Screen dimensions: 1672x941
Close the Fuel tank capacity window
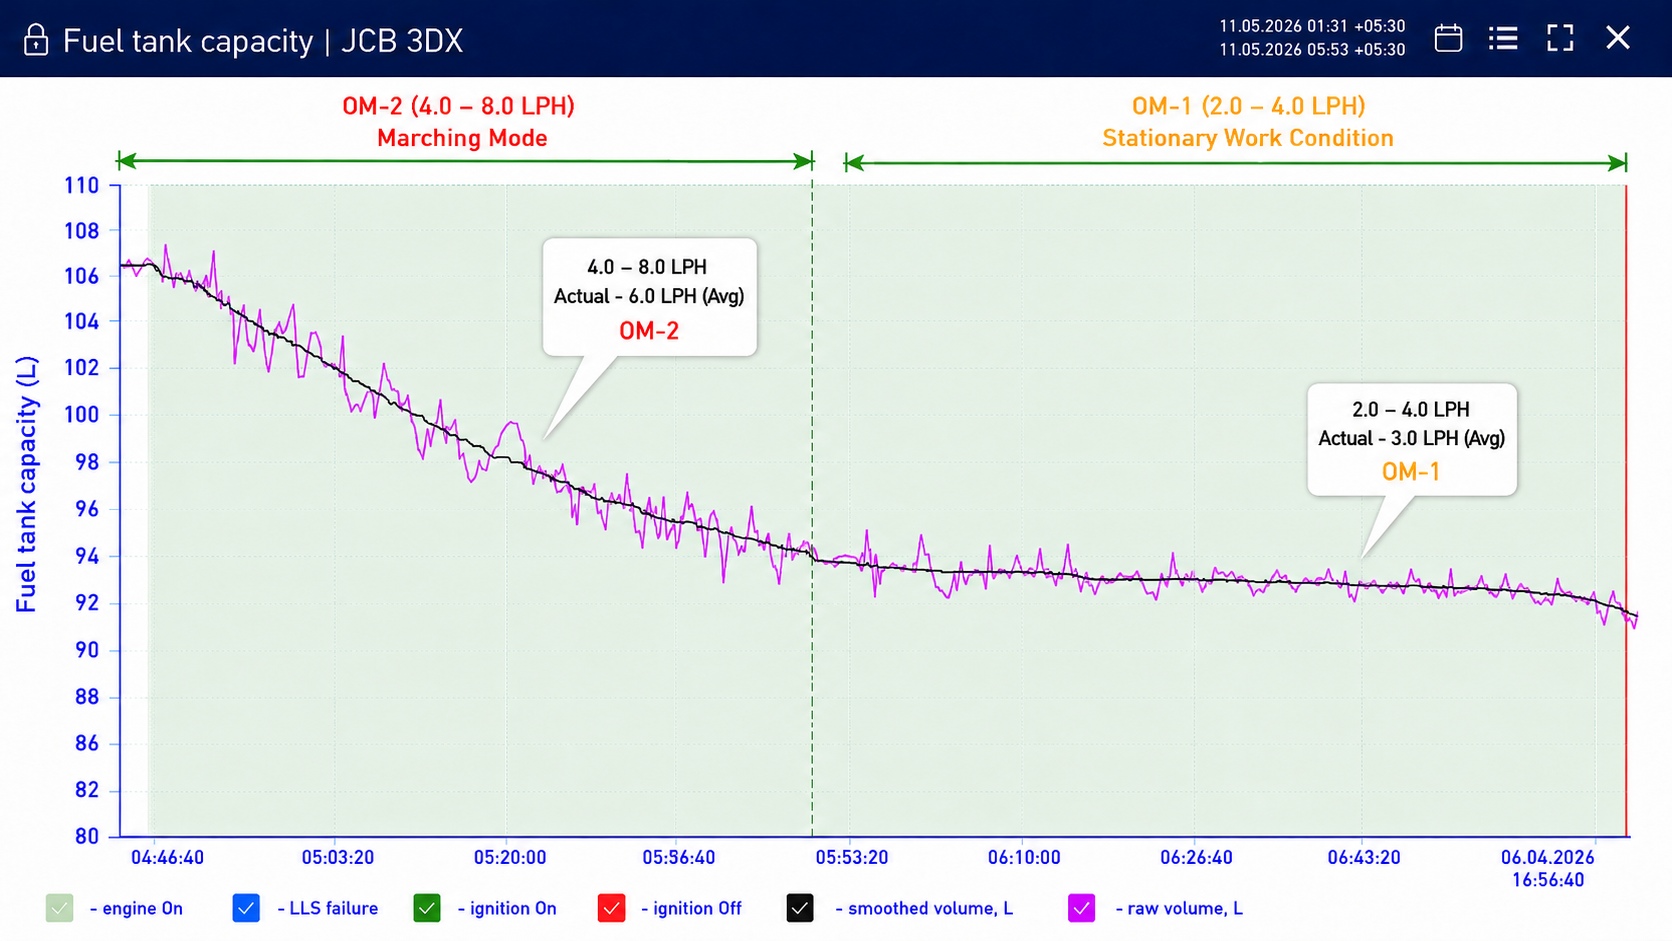(x=1618, y=38)
